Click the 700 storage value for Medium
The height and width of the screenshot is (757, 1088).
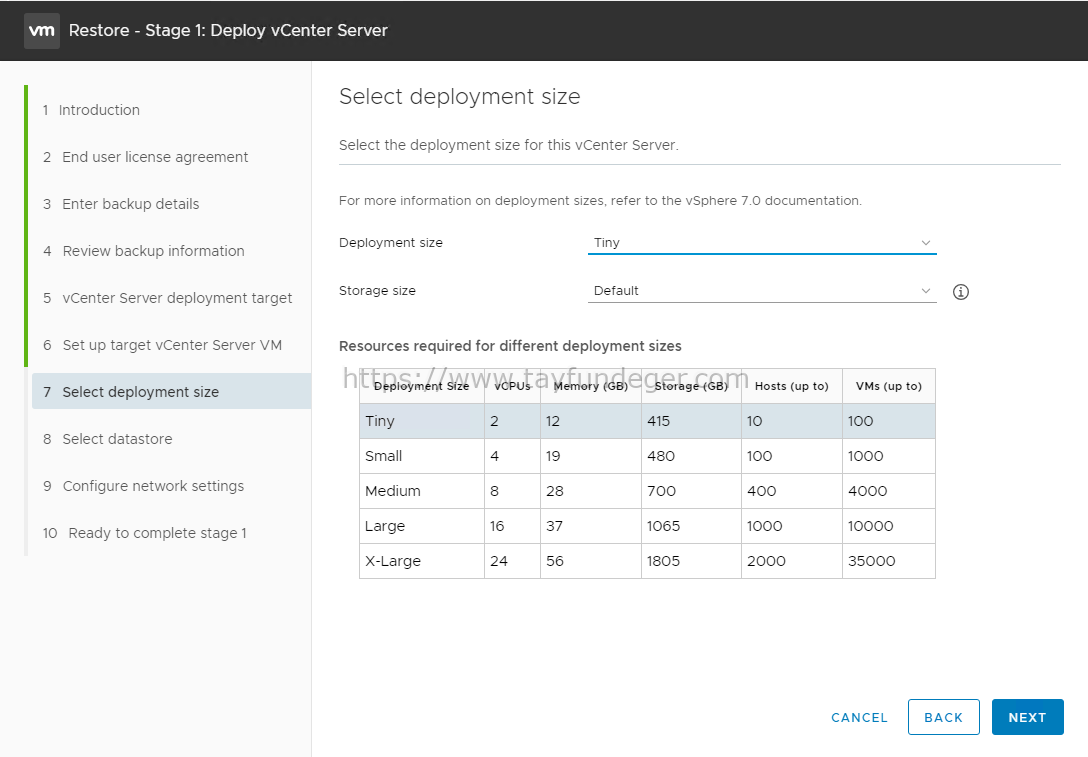661,491
